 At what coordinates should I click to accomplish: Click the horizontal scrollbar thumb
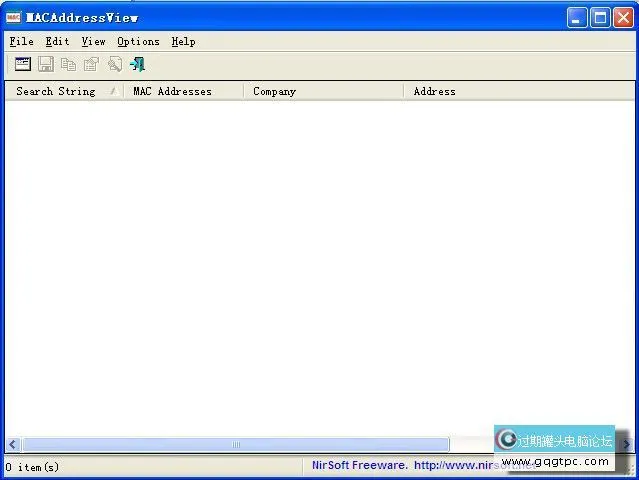click(x=236, y=445)
